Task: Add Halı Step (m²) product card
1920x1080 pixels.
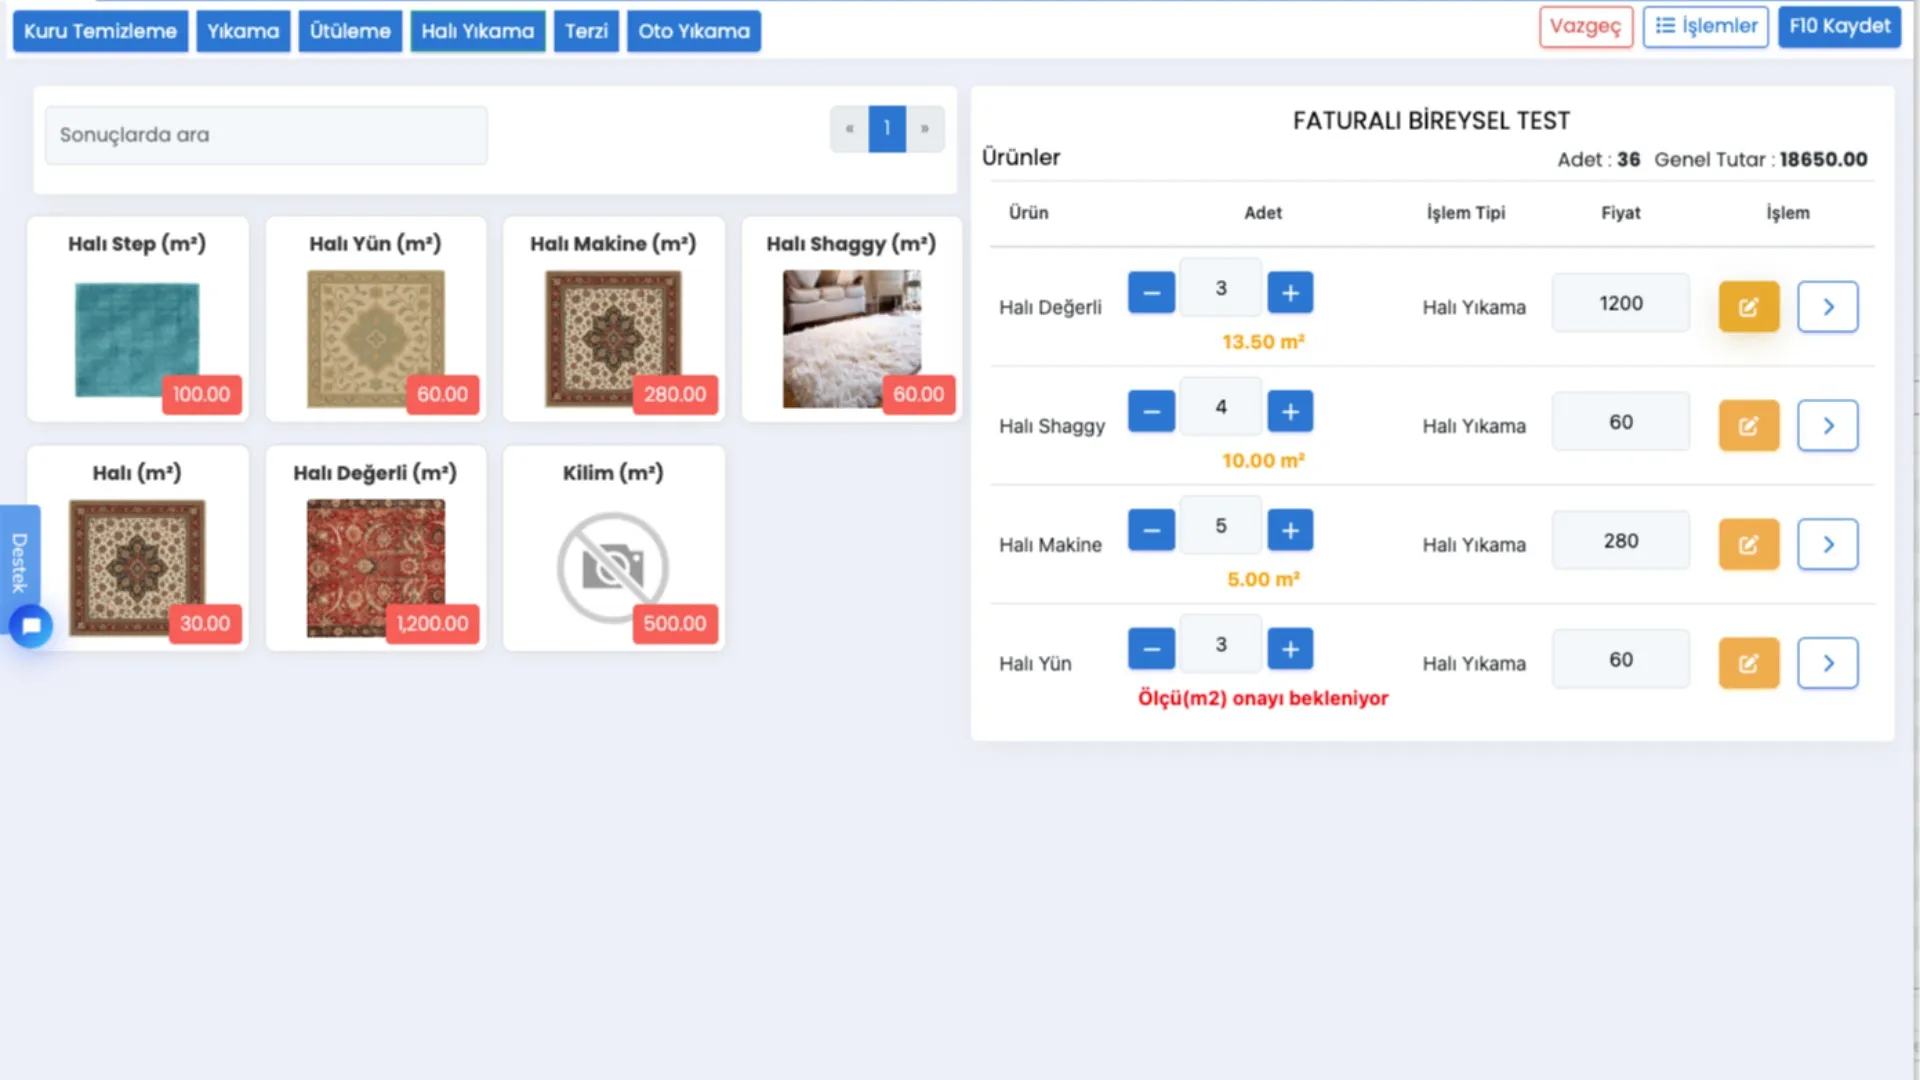Action: click(137, 320)
